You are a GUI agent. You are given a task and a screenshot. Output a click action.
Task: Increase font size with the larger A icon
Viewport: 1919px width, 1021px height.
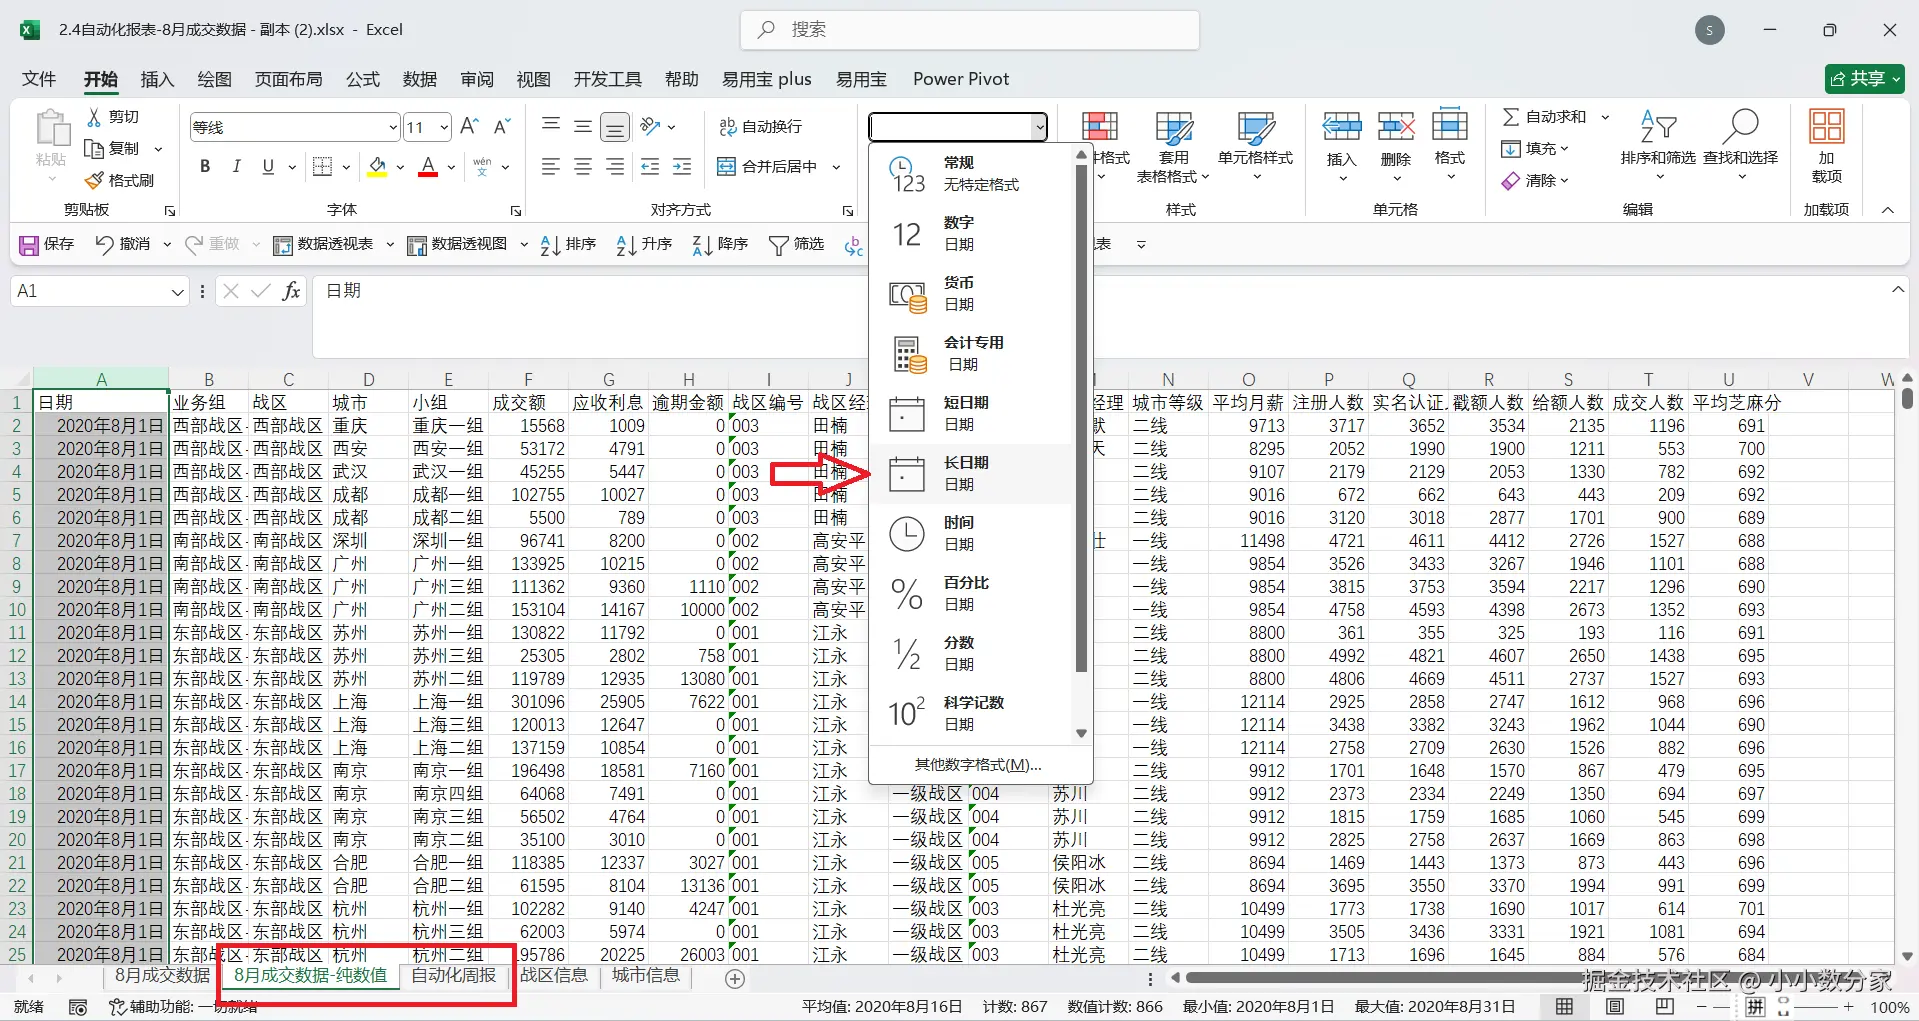(x=469, y=126)
